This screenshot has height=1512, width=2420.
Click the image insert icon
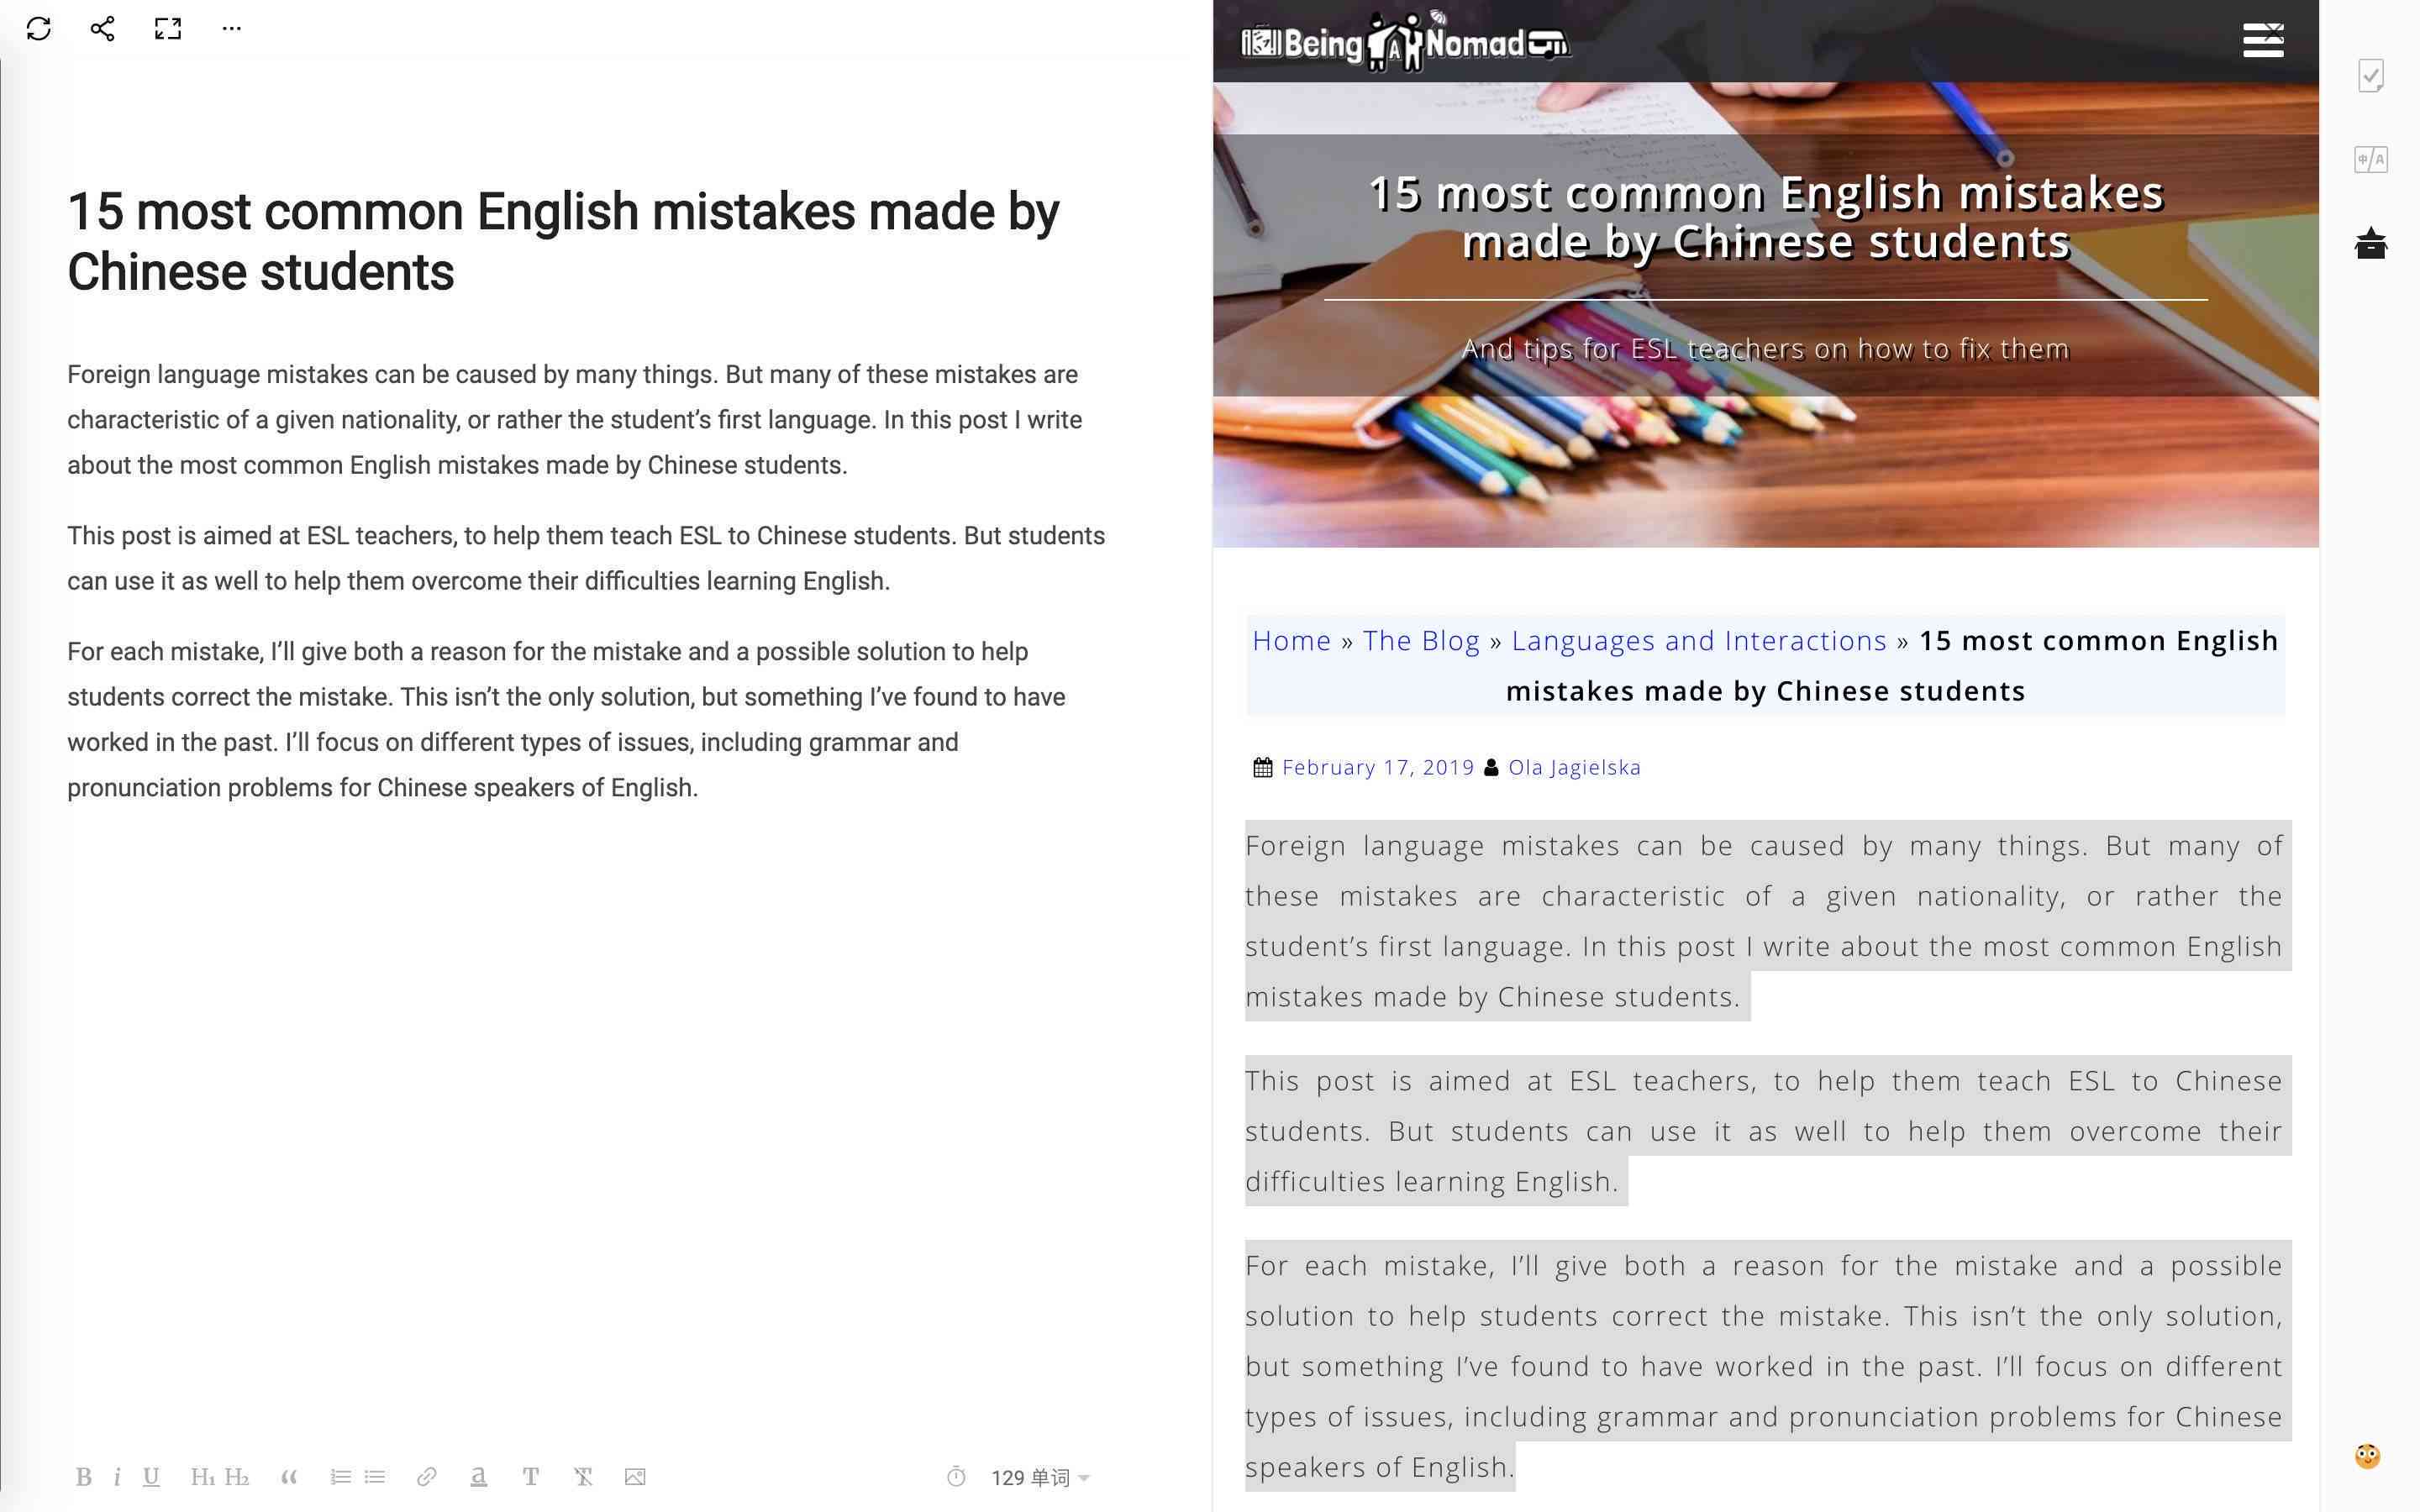634,1478
